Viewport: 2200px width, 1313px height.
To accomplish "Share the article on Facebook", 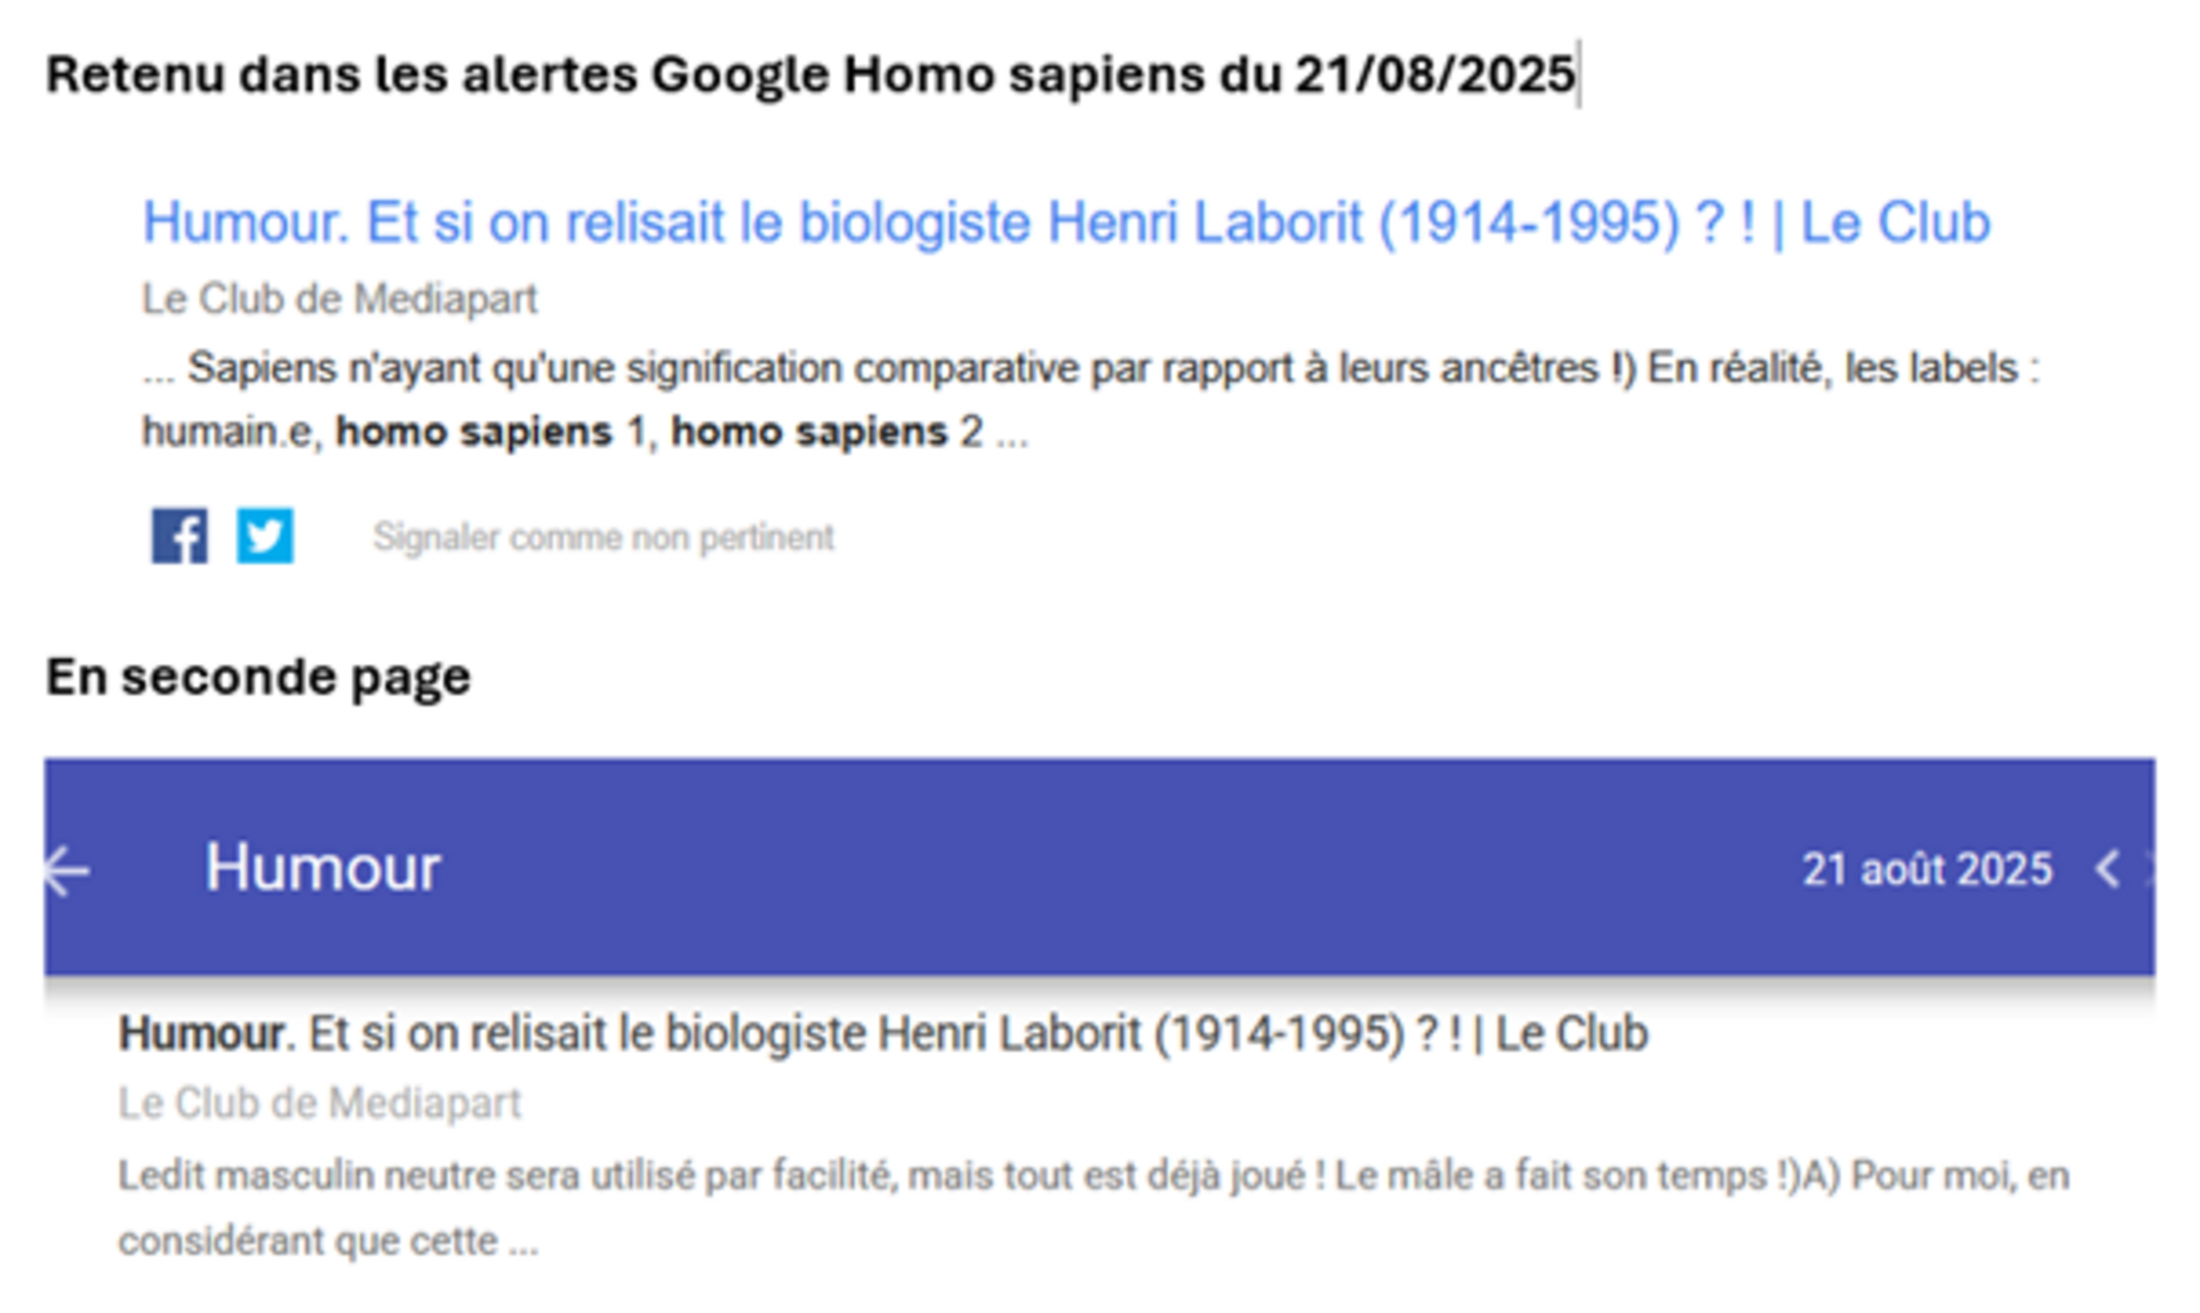I will [x=180, y=536].
